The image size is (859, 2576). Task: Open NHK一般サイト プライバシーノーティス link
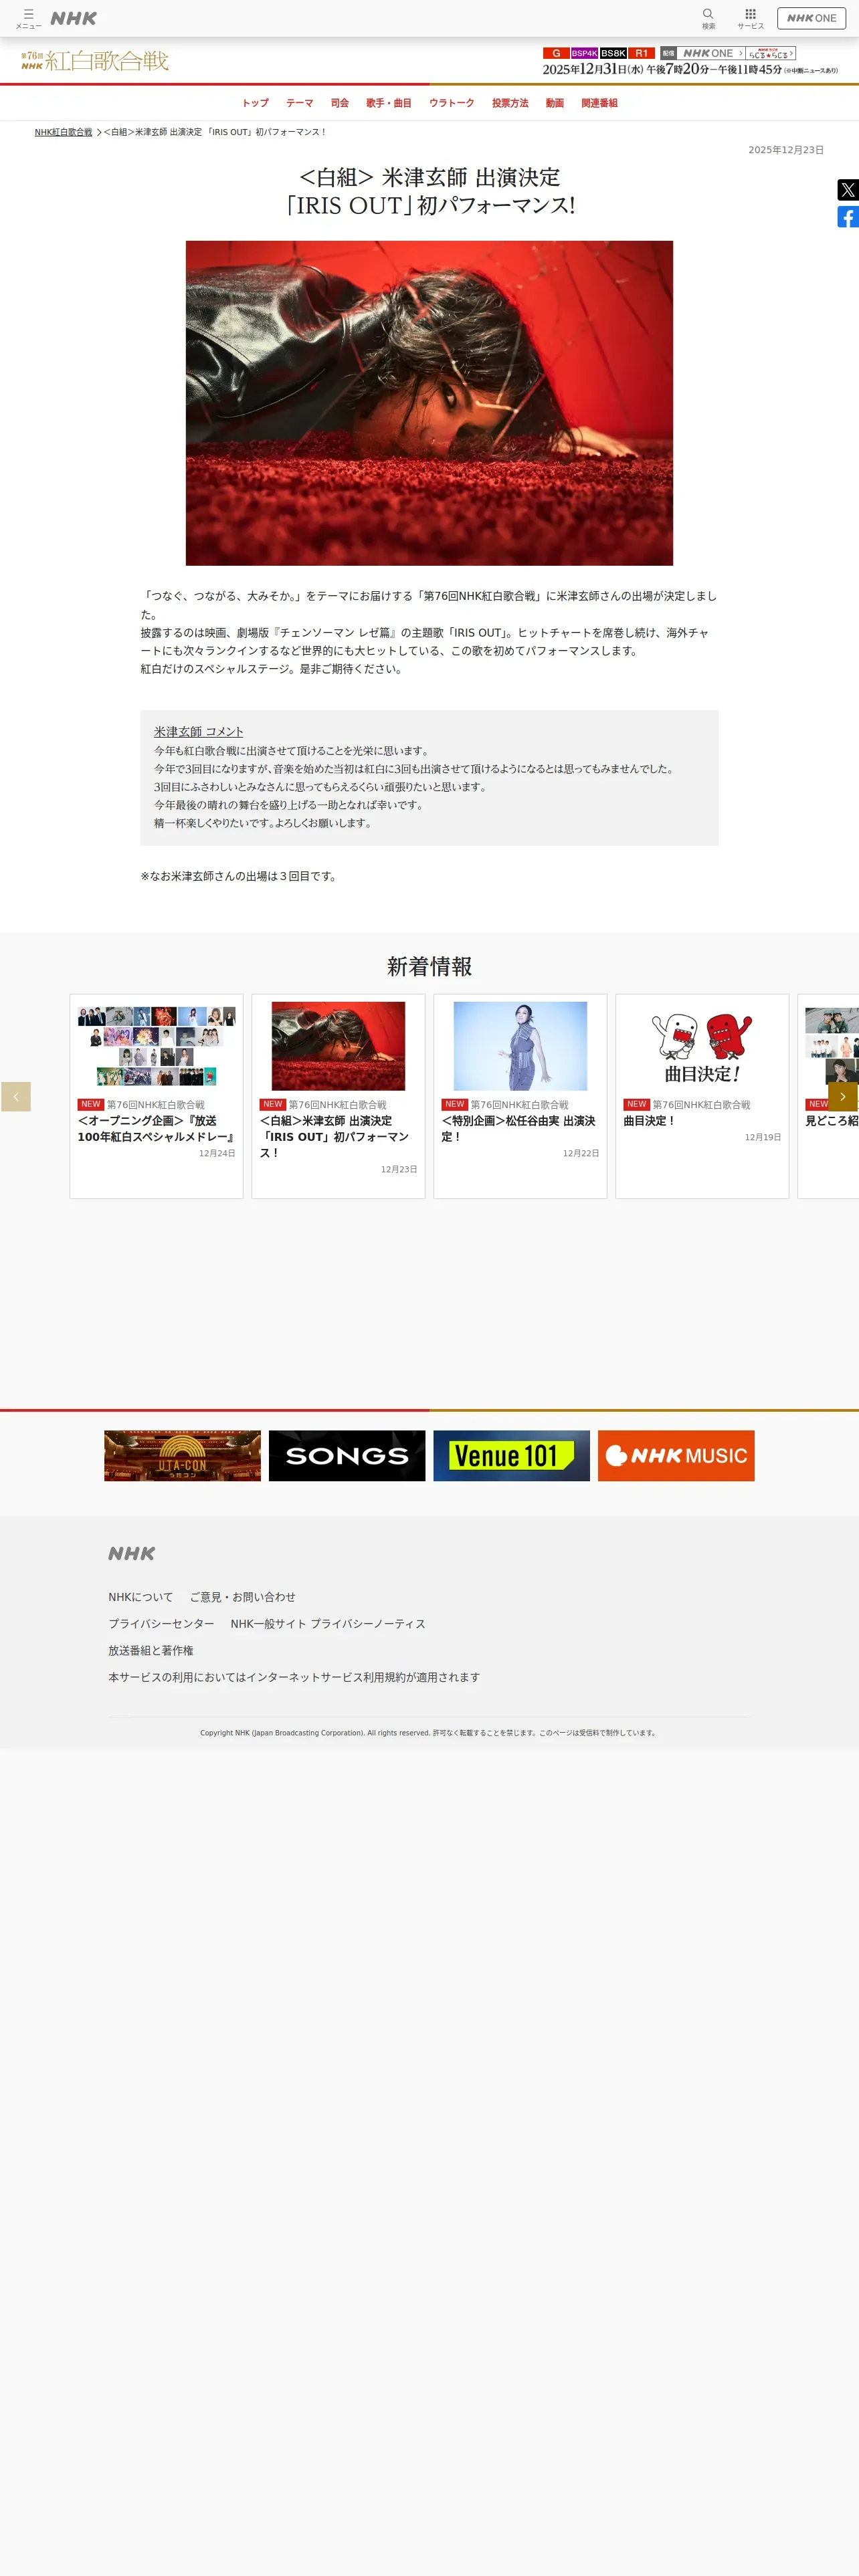[328, 1624]
